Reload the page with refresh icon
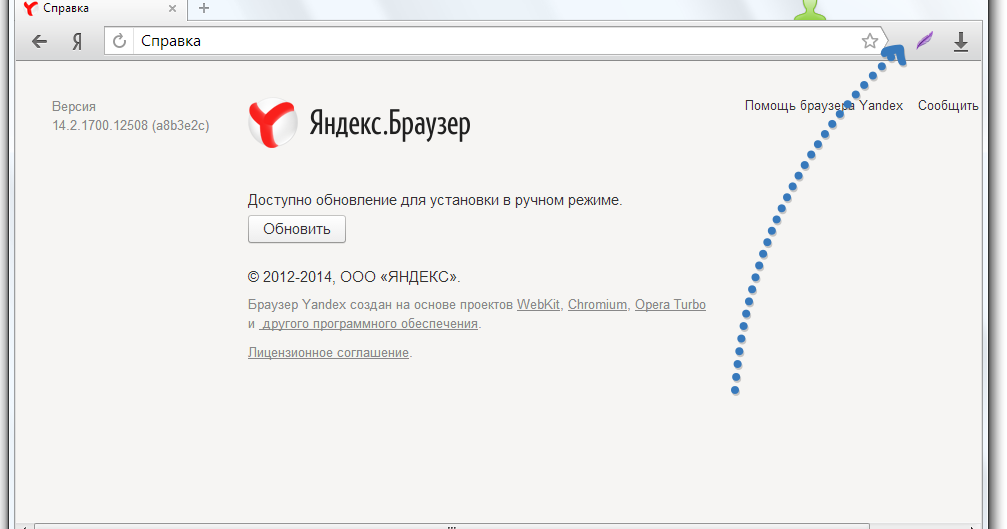The width and height of the screenshot is (1007, 529). click(119, 41)
